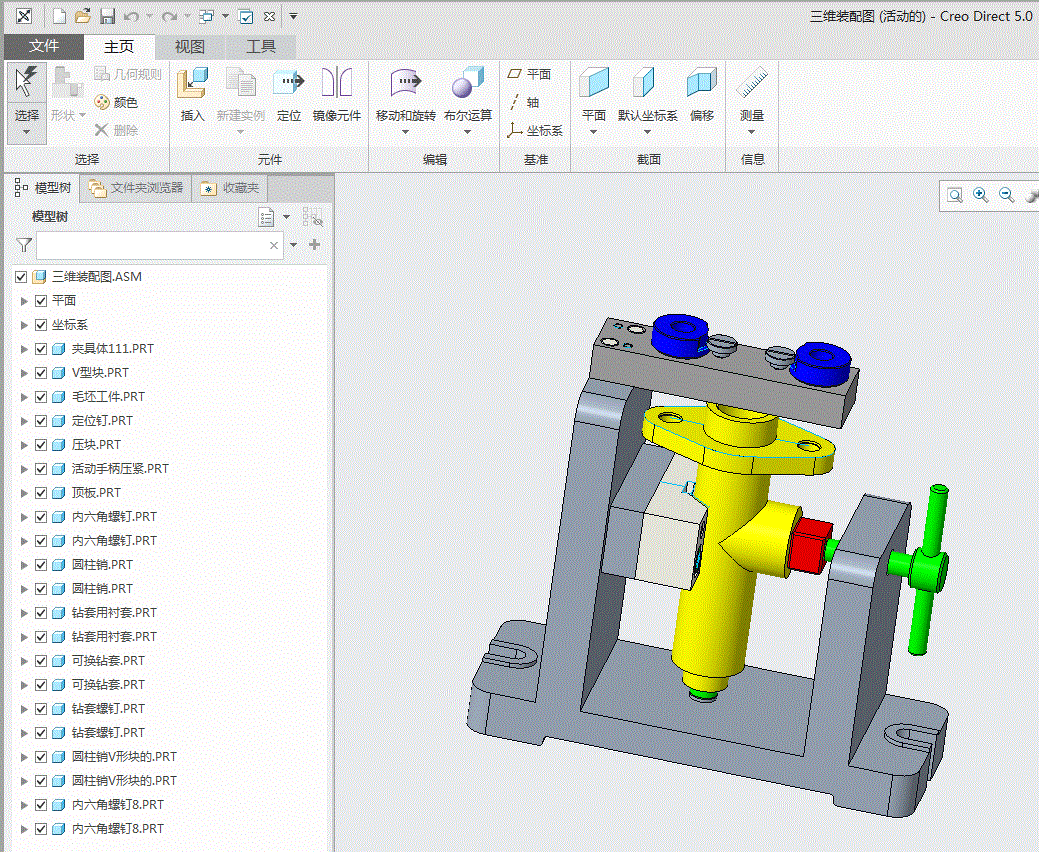Uncheck the 三维装配图.ASM checkbox
This screenshot has height=852, width=1039.
pos(21,277)
